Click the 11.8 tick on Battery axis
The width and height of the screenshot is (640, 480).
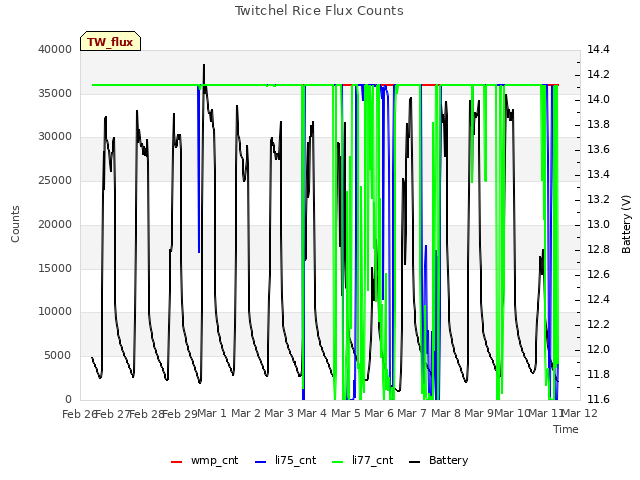598,375
